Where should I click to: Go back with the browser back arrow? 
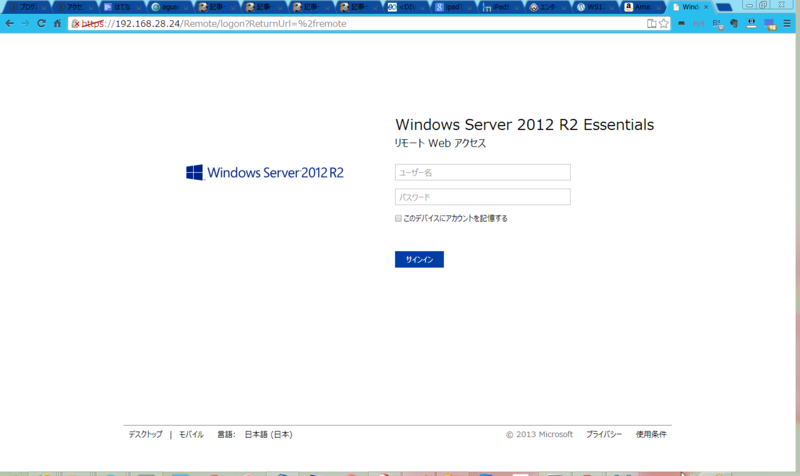(x=10, y=23)
